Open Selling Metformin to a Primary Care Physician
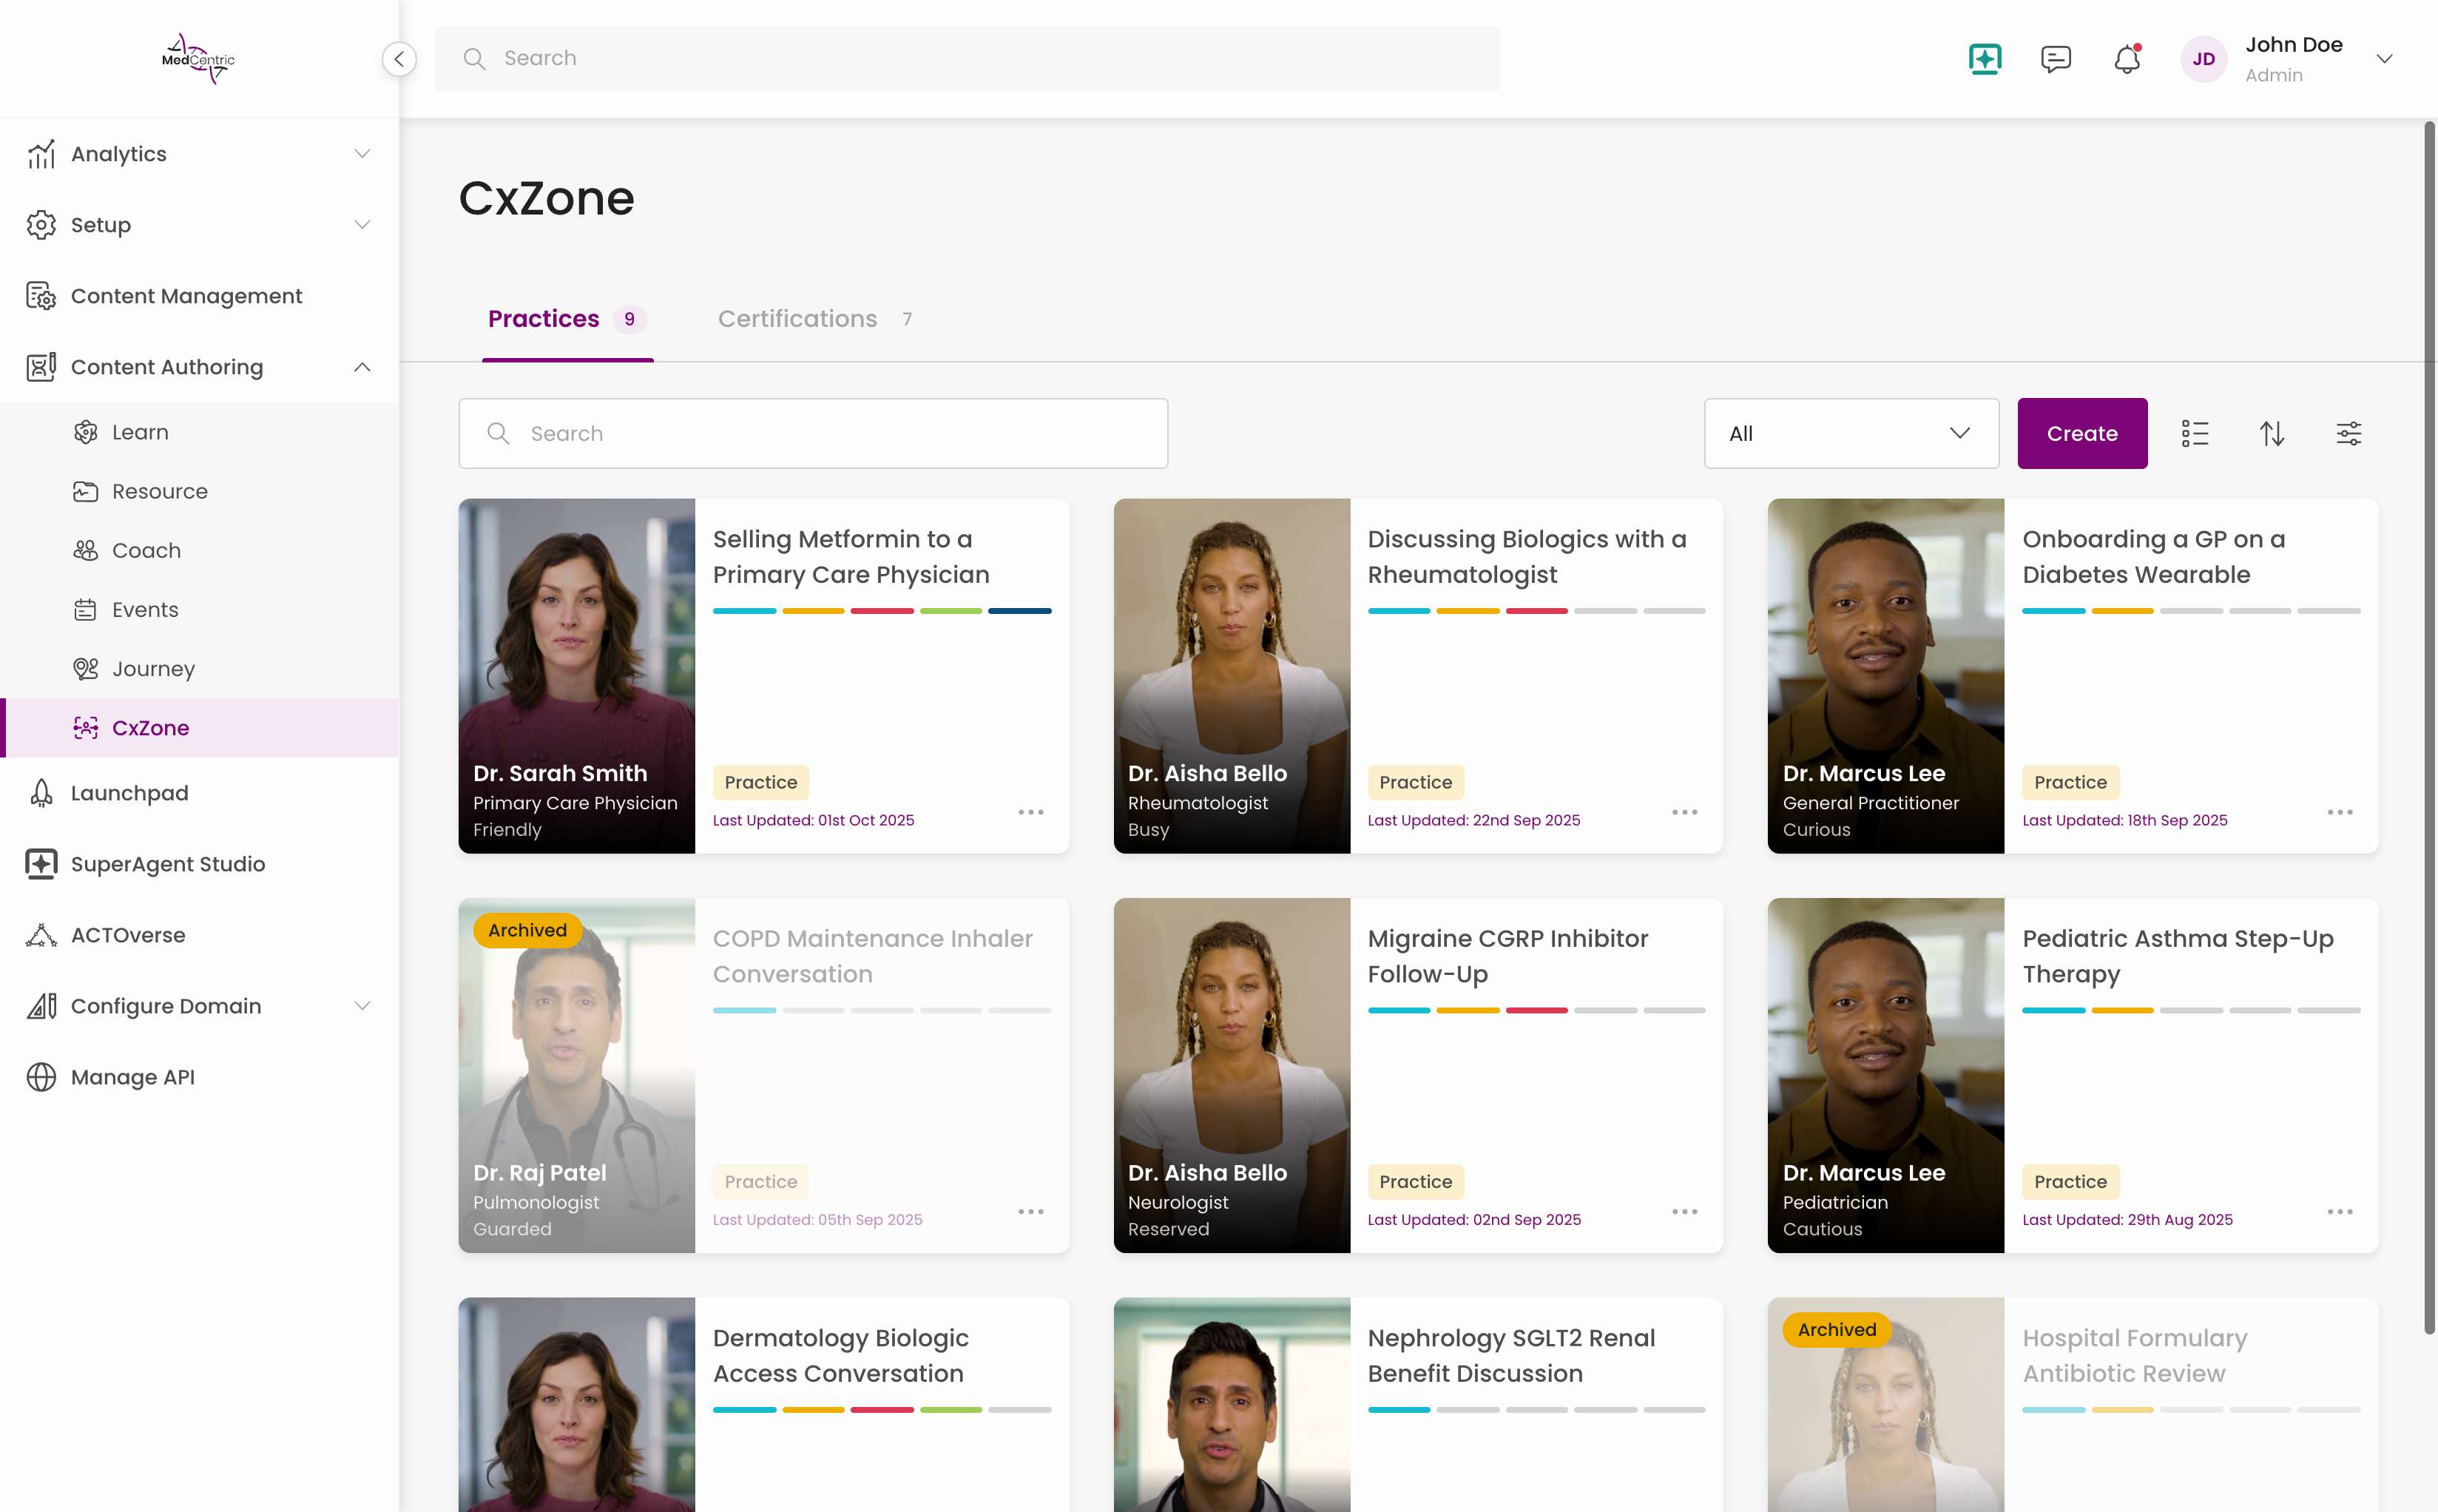The width and height of the screenshot is (2438, 1512). tap(851, 556)
